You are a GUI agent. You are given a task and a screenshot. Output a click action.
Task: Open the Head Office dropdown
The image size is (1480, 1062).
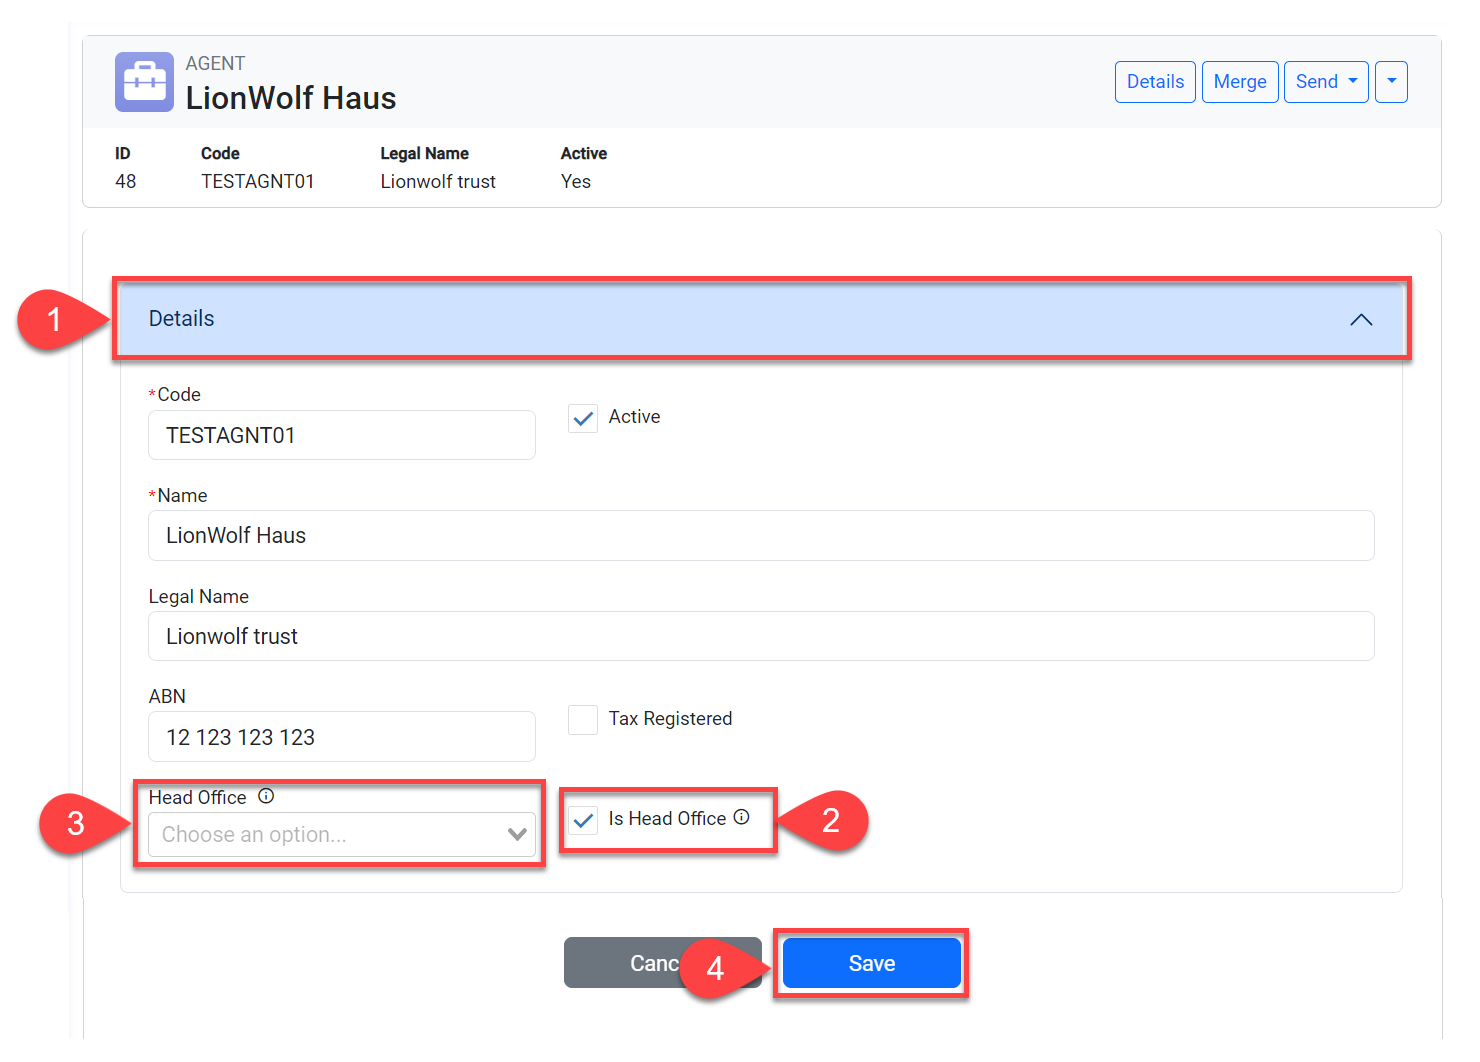pyautogui.click(x=341, y=835)
